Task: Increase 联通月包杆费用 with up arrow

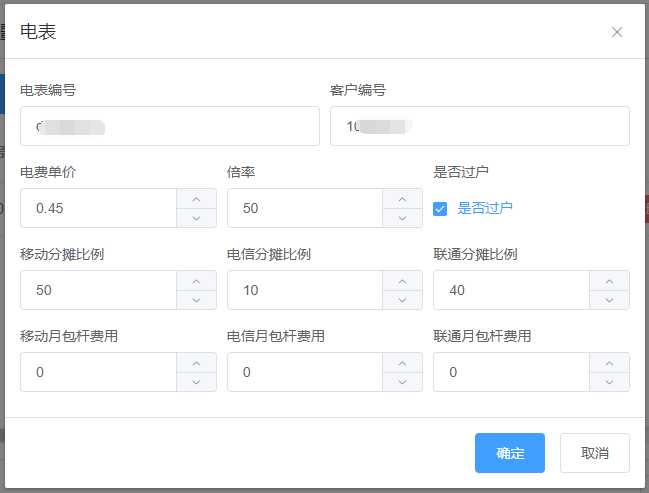Action: click(609, 363)
